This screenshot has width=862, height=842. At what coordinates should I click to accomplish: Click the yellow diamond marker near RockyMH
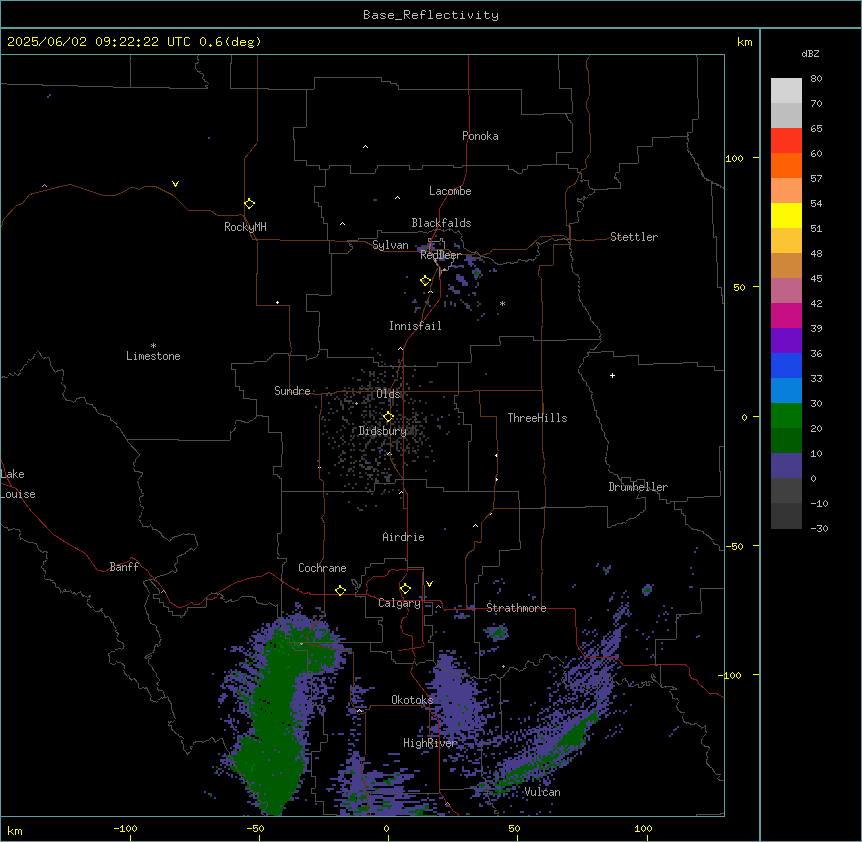[x=249, y=204]
